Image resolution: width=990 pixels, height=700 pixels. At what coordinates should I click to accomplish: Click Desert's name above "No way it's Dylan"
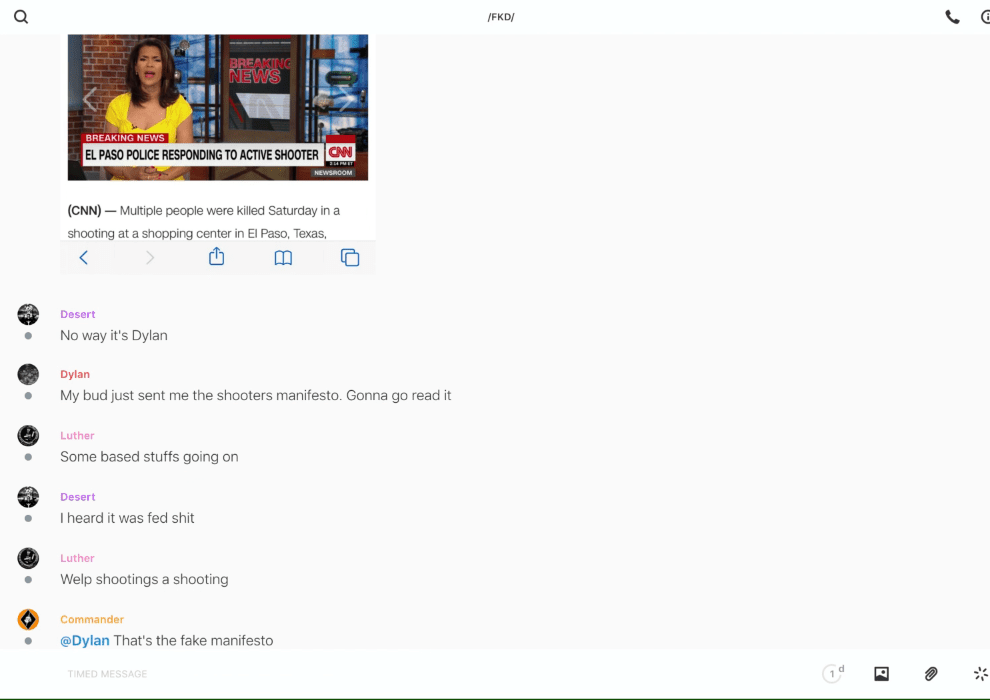click(x=78, y=314)
